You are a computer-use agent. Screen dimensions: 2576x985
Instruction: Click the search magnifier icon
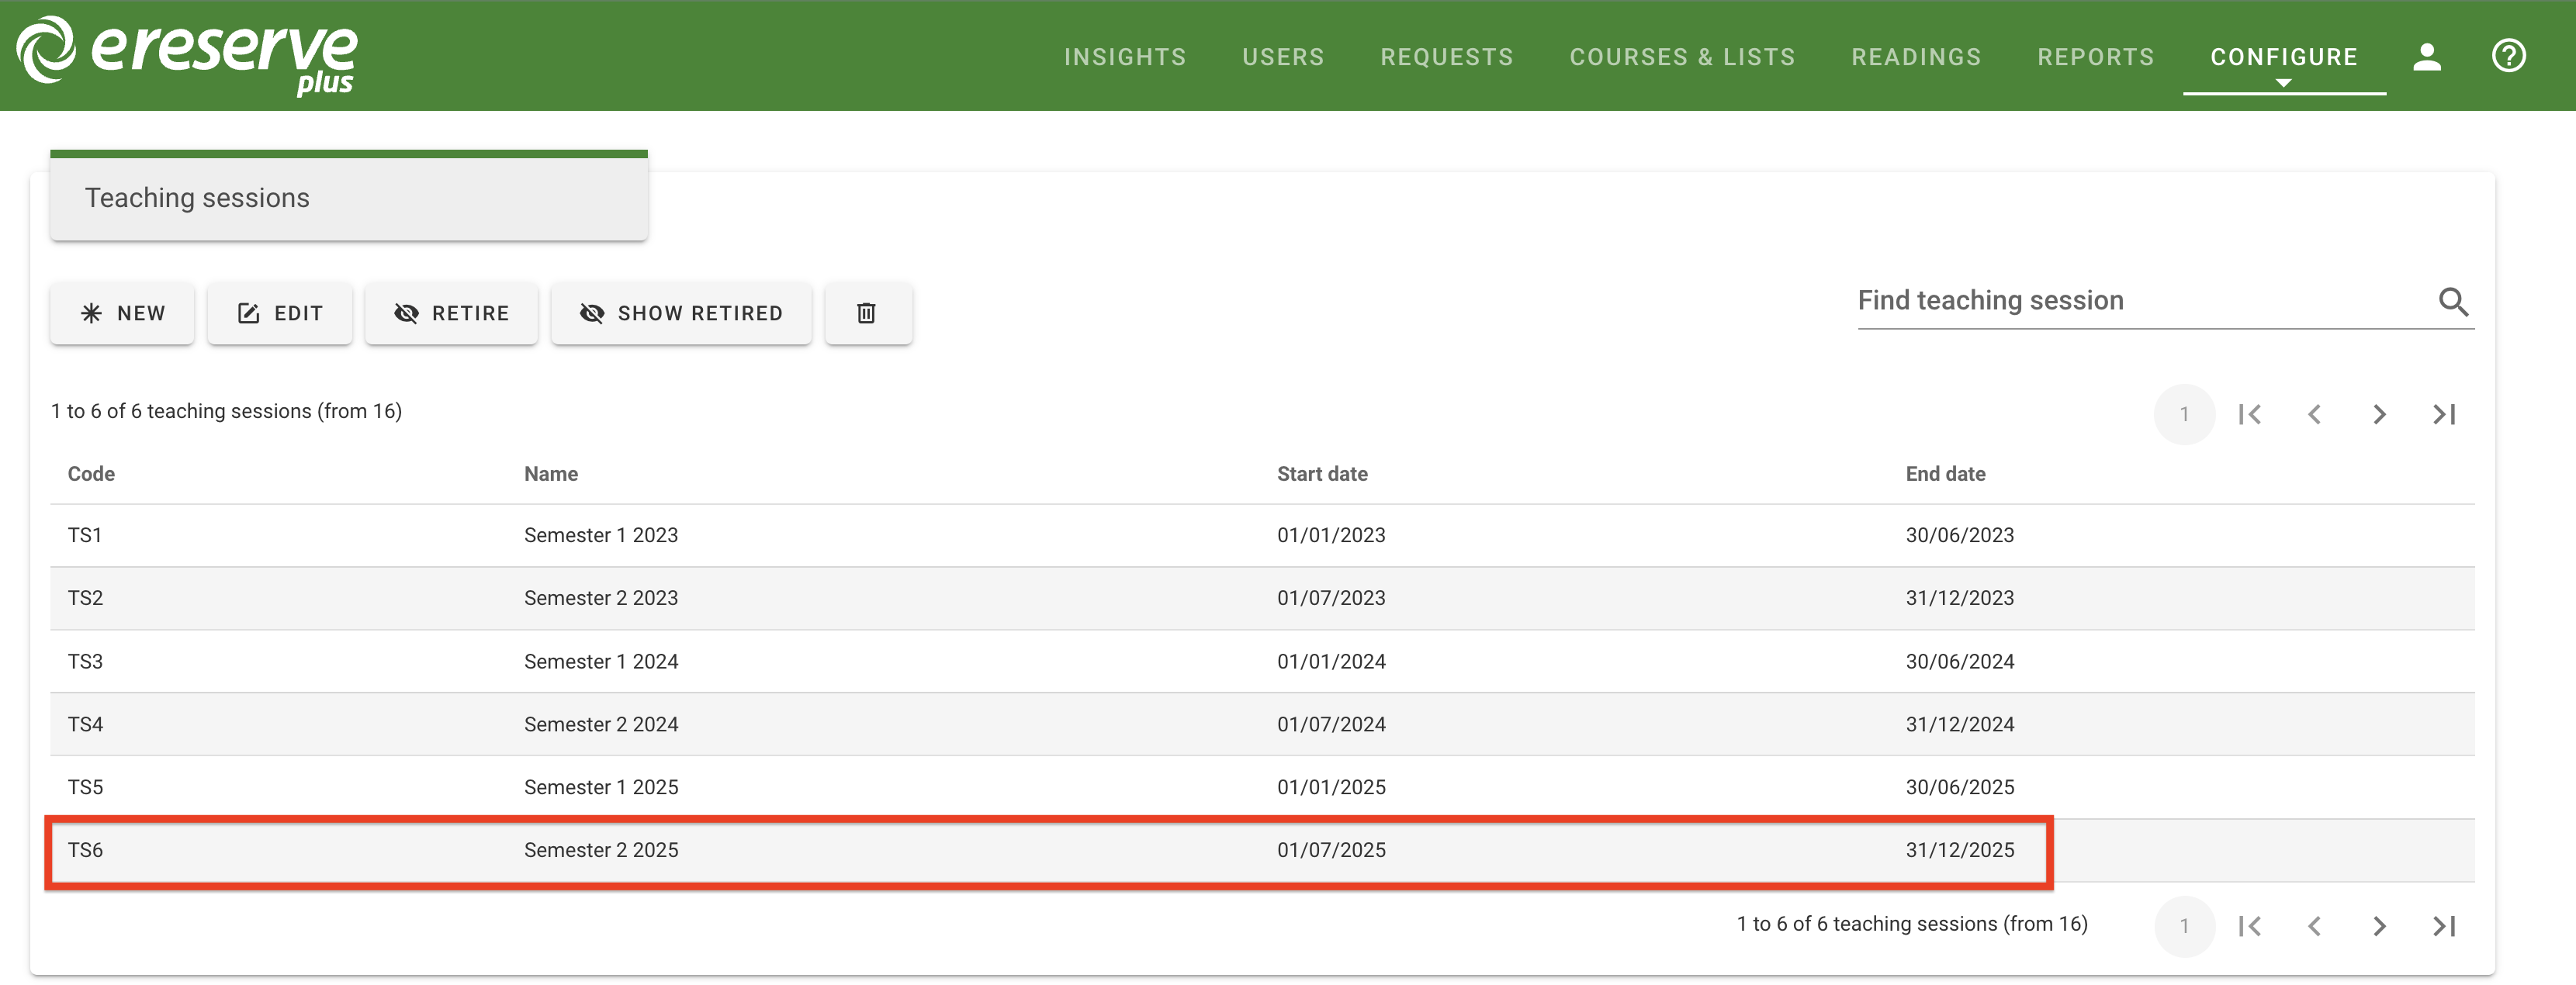click(x=2452, y=301)
